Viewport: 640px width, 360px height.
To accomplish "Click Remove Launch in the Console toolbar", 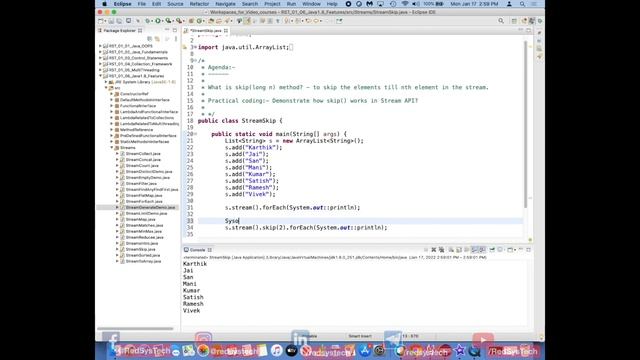I will coord(434,249).
